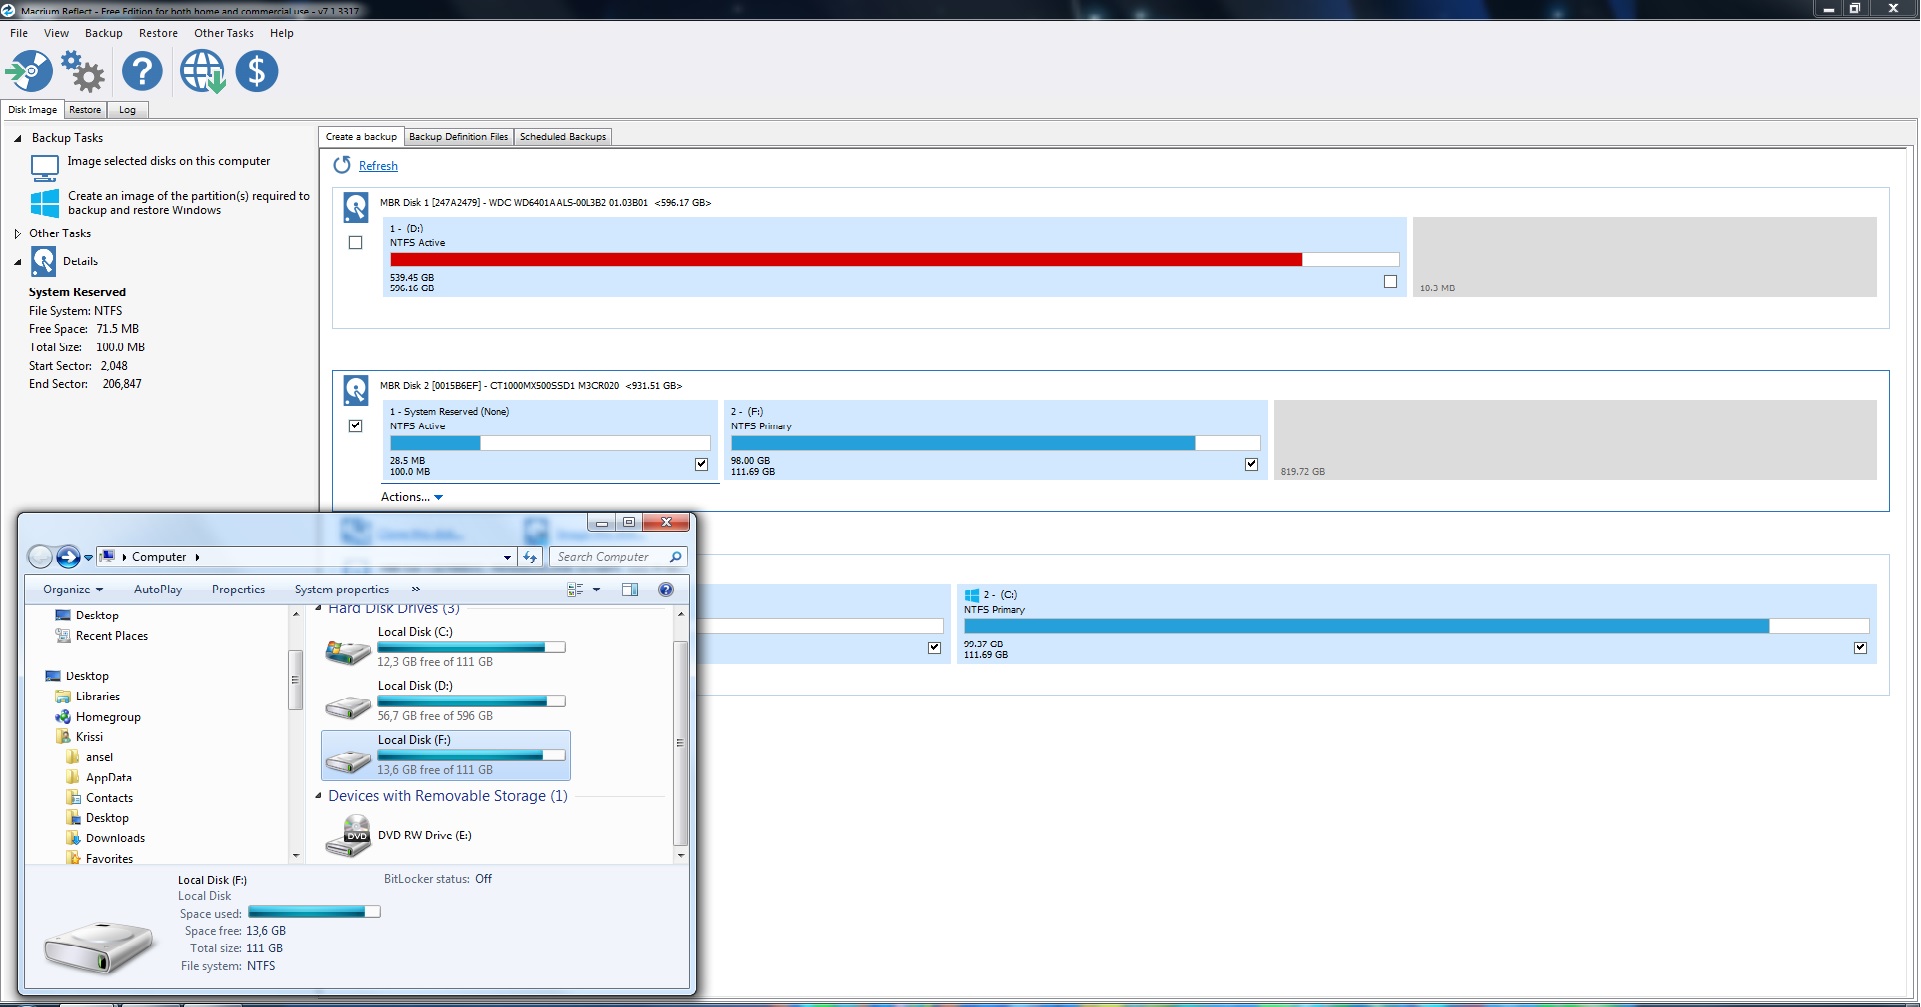Click the Windows logo backup task icon
The height and width of the screenshot is (1007, 1921).
(x=45, y=203)
